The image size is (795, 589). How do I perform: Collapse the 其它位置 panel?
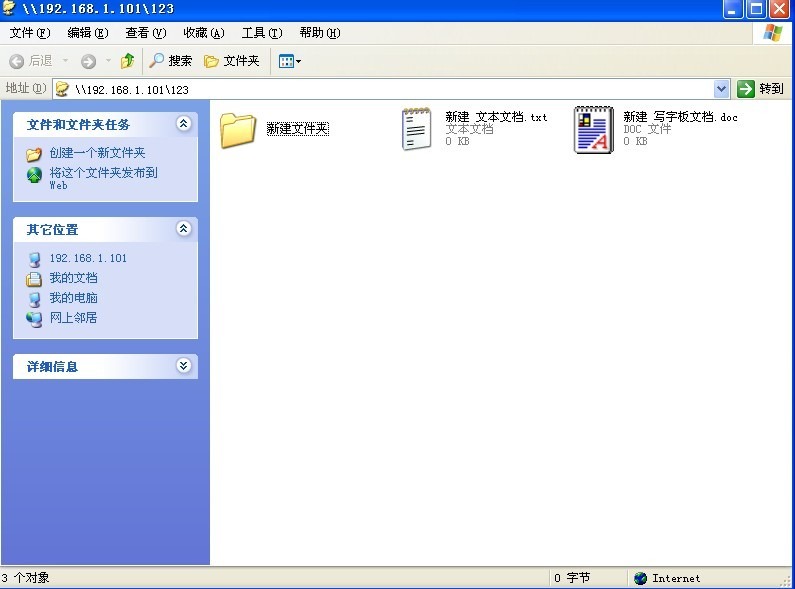(184, 229)
